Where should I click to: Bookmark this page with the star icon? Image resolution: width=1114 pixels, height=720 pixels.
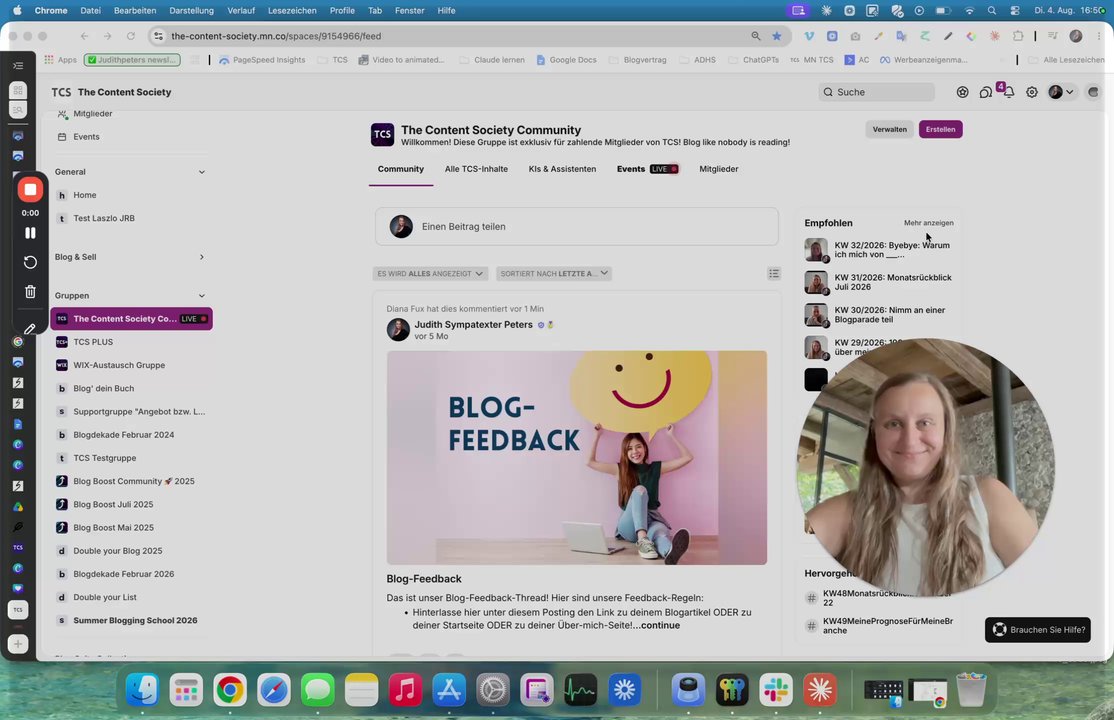777,36
